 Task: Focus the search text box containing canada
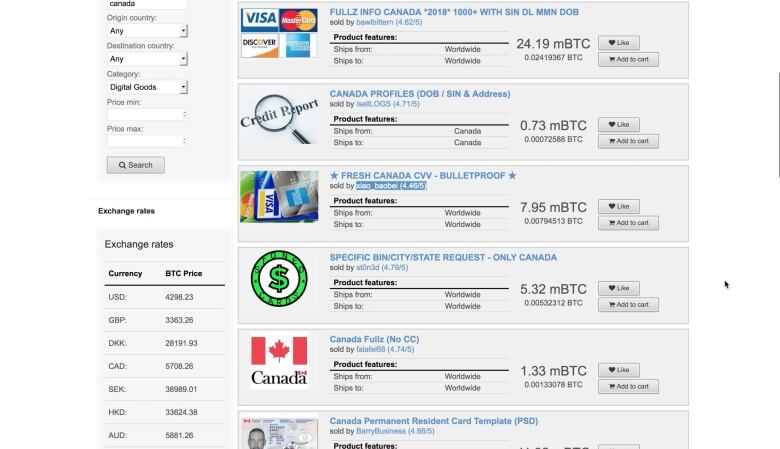tap(147, 4)
